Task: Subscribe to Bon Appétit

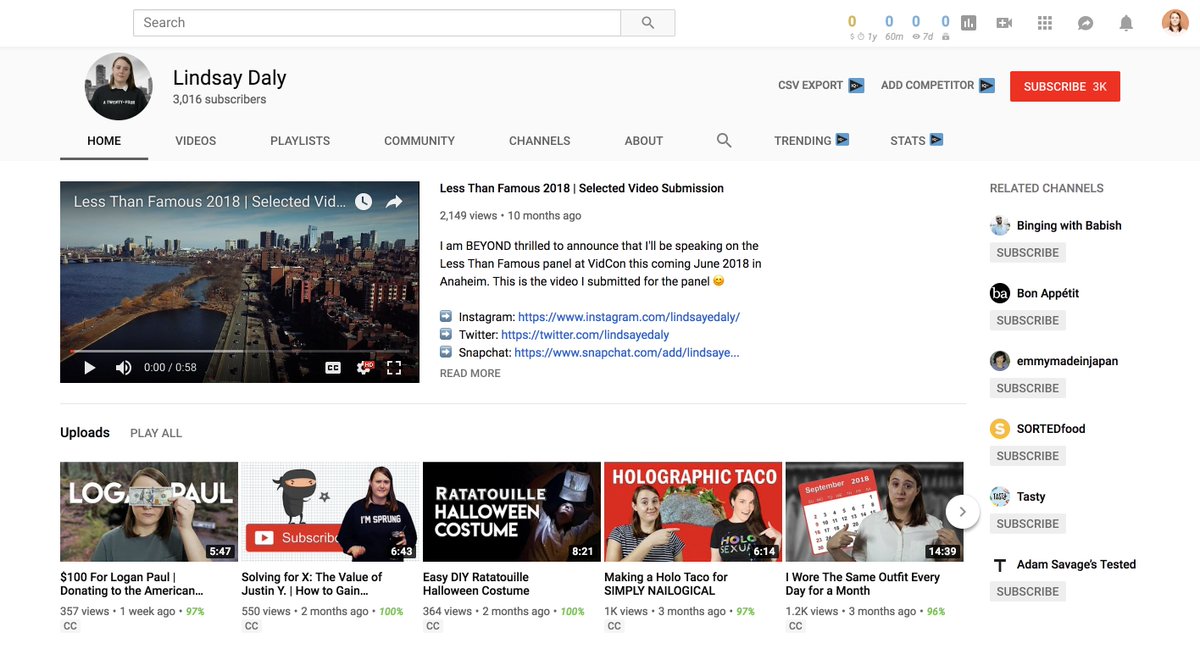Action: [1027, 321]
